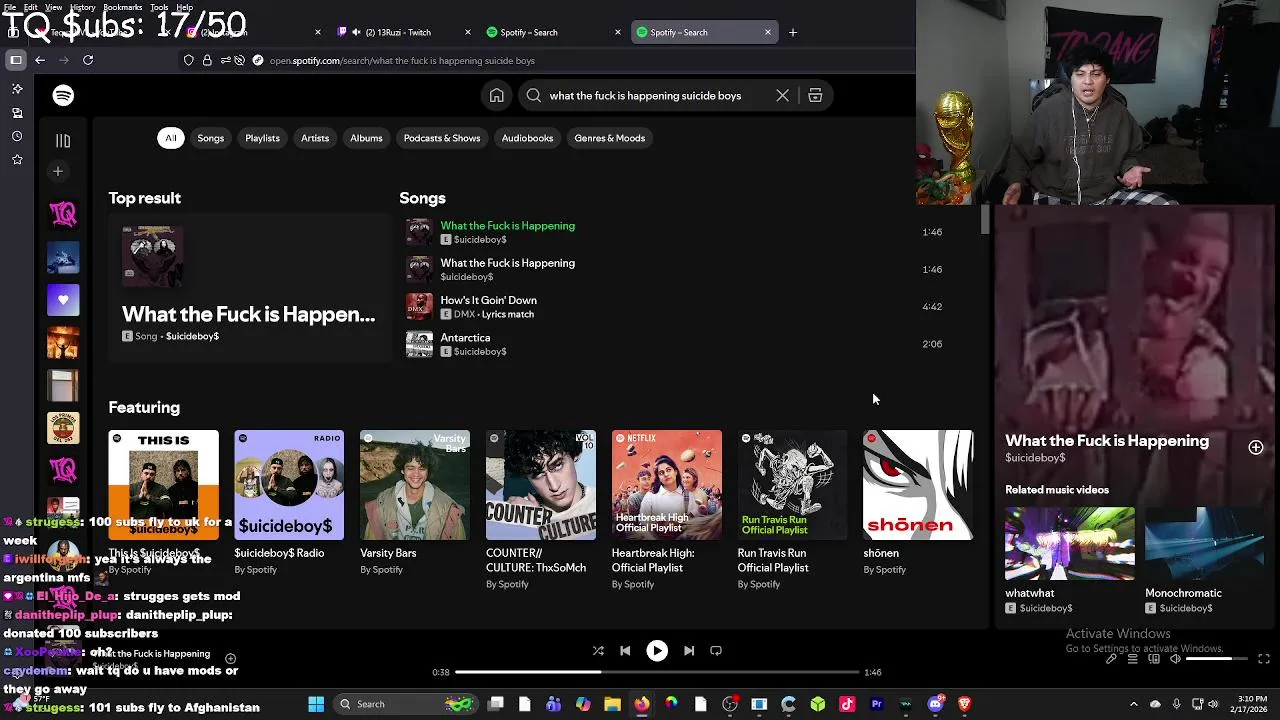Open the purple heart Liked Songs playlist

[63, 300]
